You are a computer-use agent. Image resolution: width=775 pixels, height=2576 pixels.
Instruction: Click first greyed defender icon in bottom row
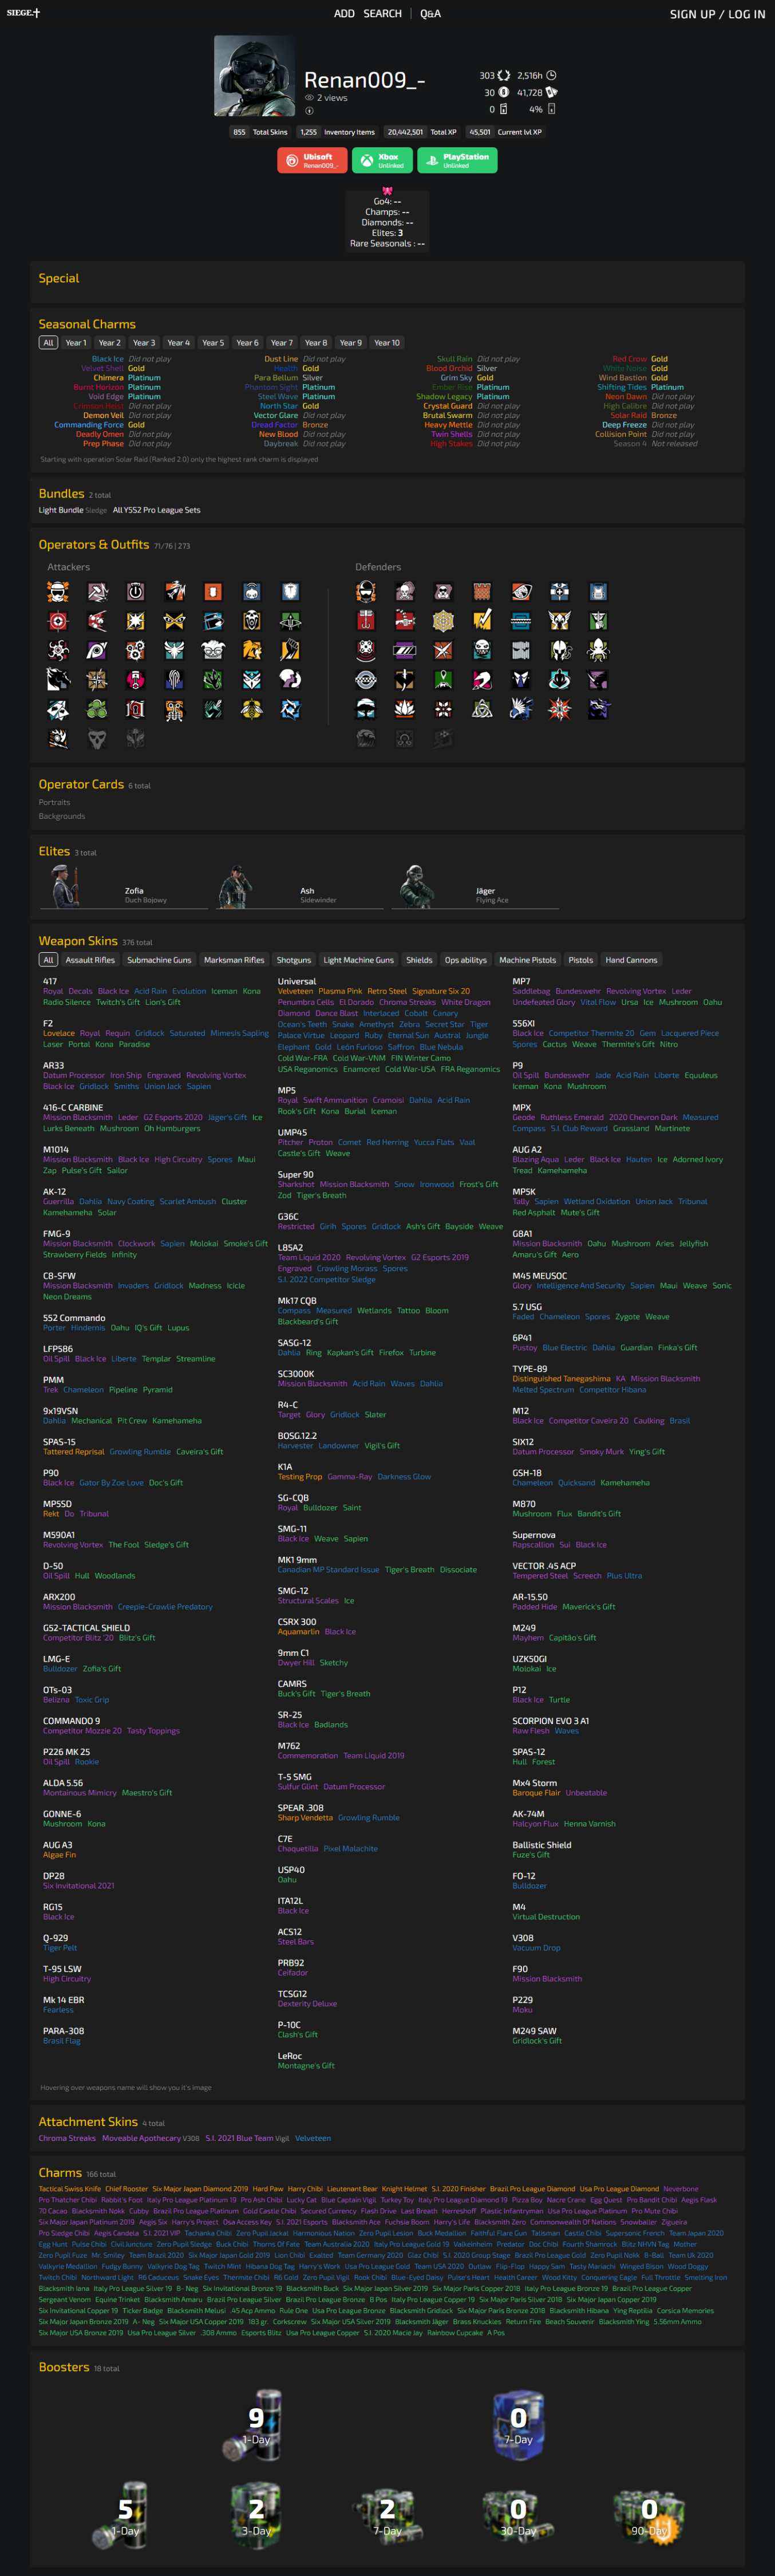tap(366, 738)
